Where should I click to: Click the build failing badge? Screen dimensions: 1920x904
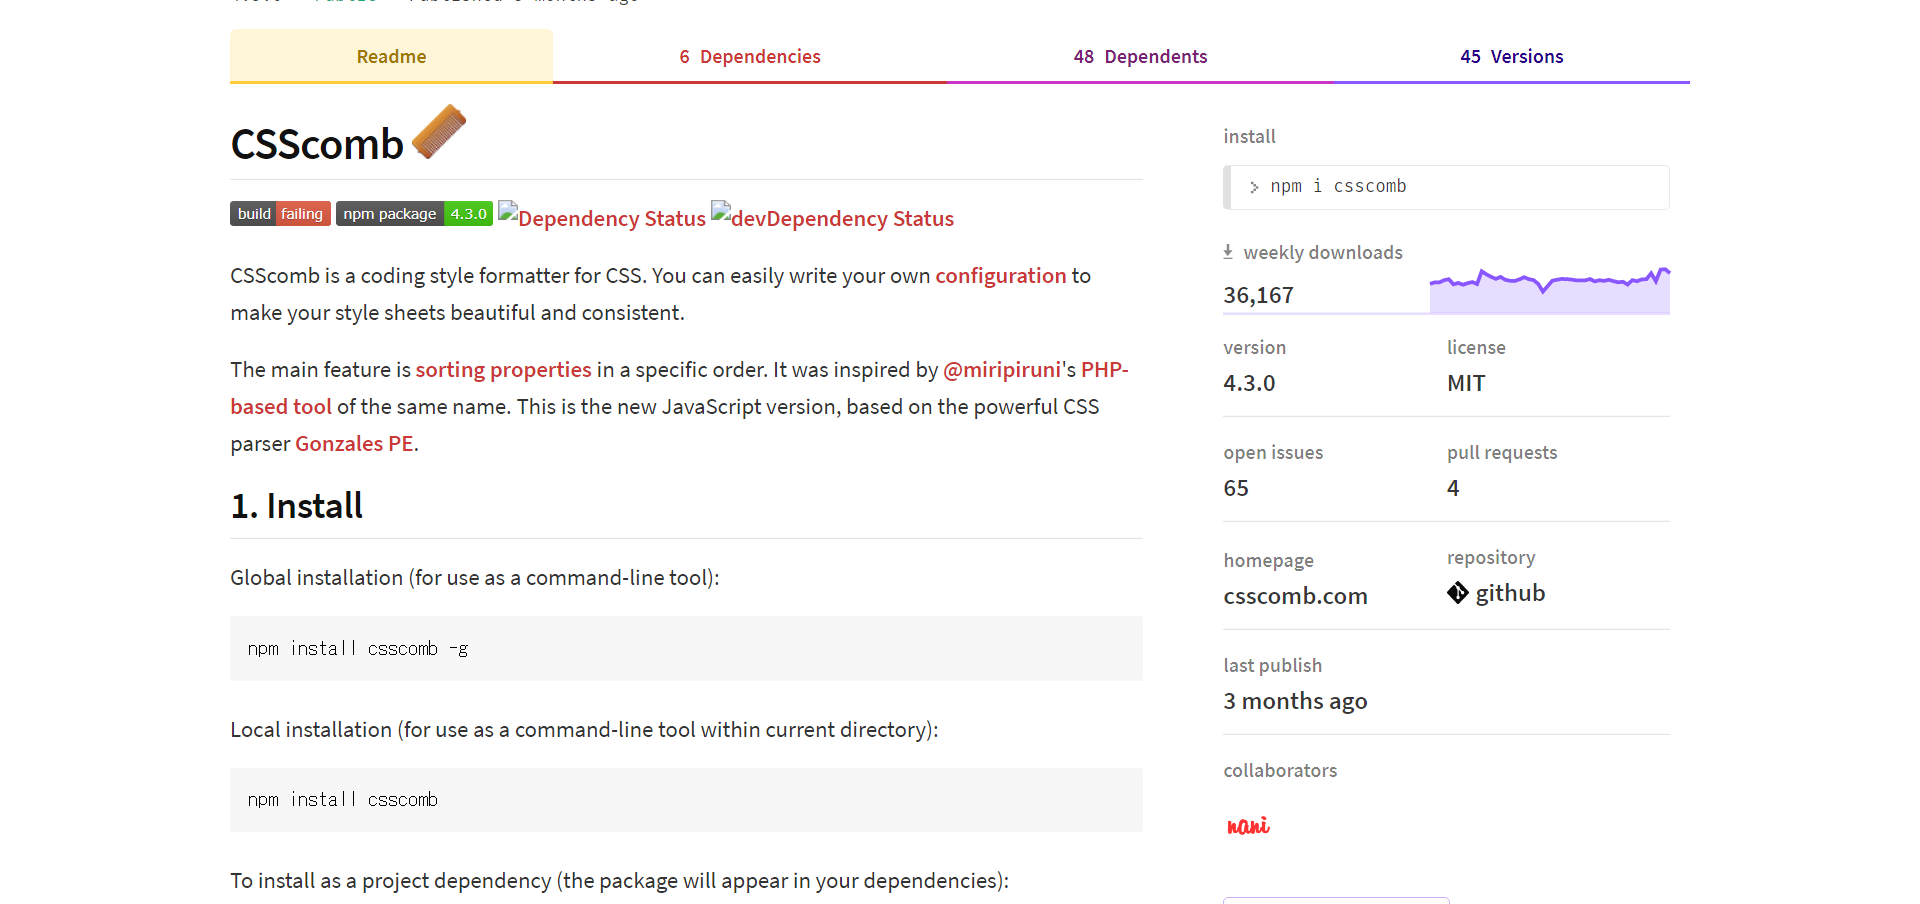pos(280,213)
